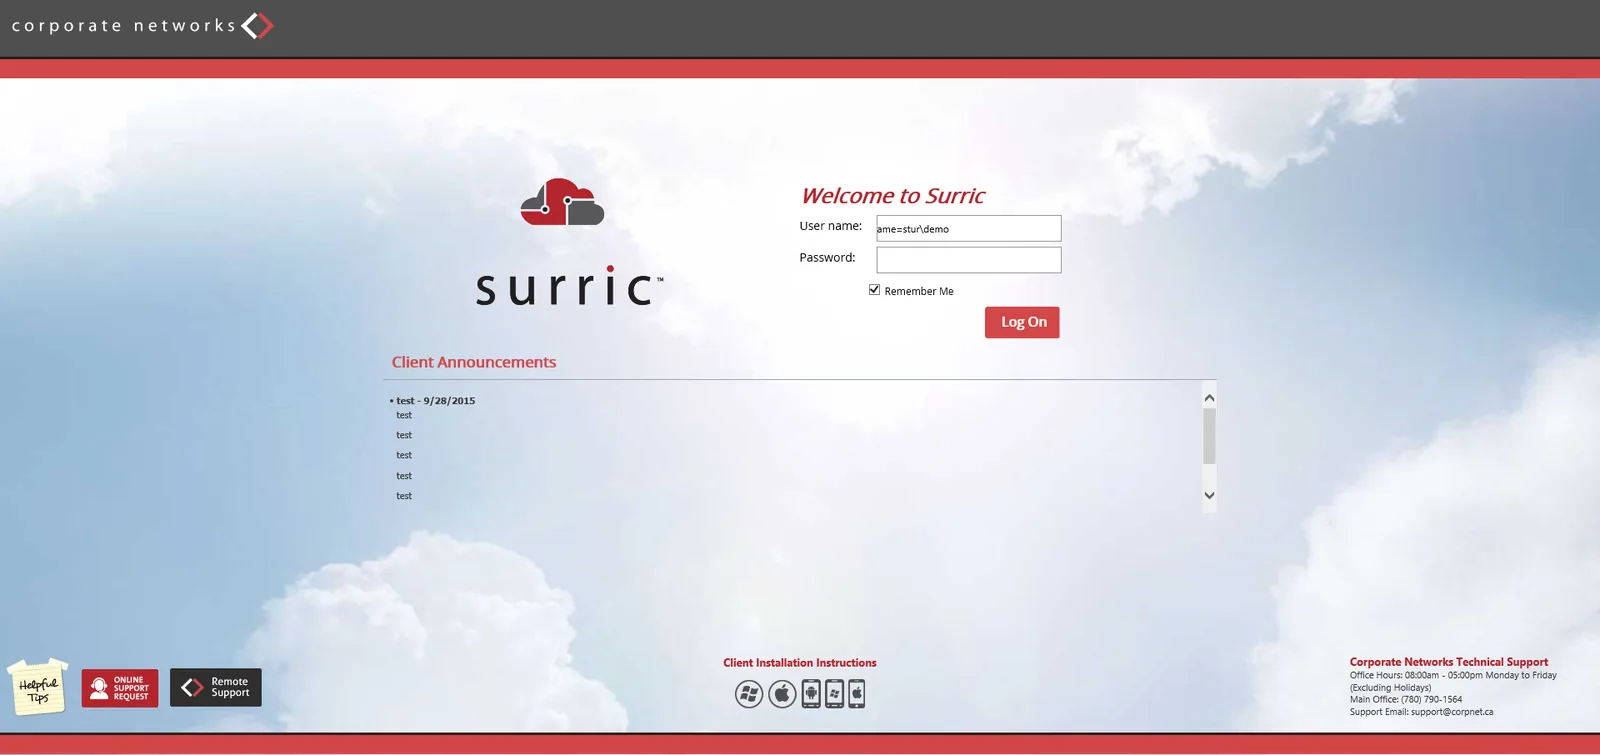Open Android phone installation instructions
This screenshot has width=1600, height=755.
(811, 693)
